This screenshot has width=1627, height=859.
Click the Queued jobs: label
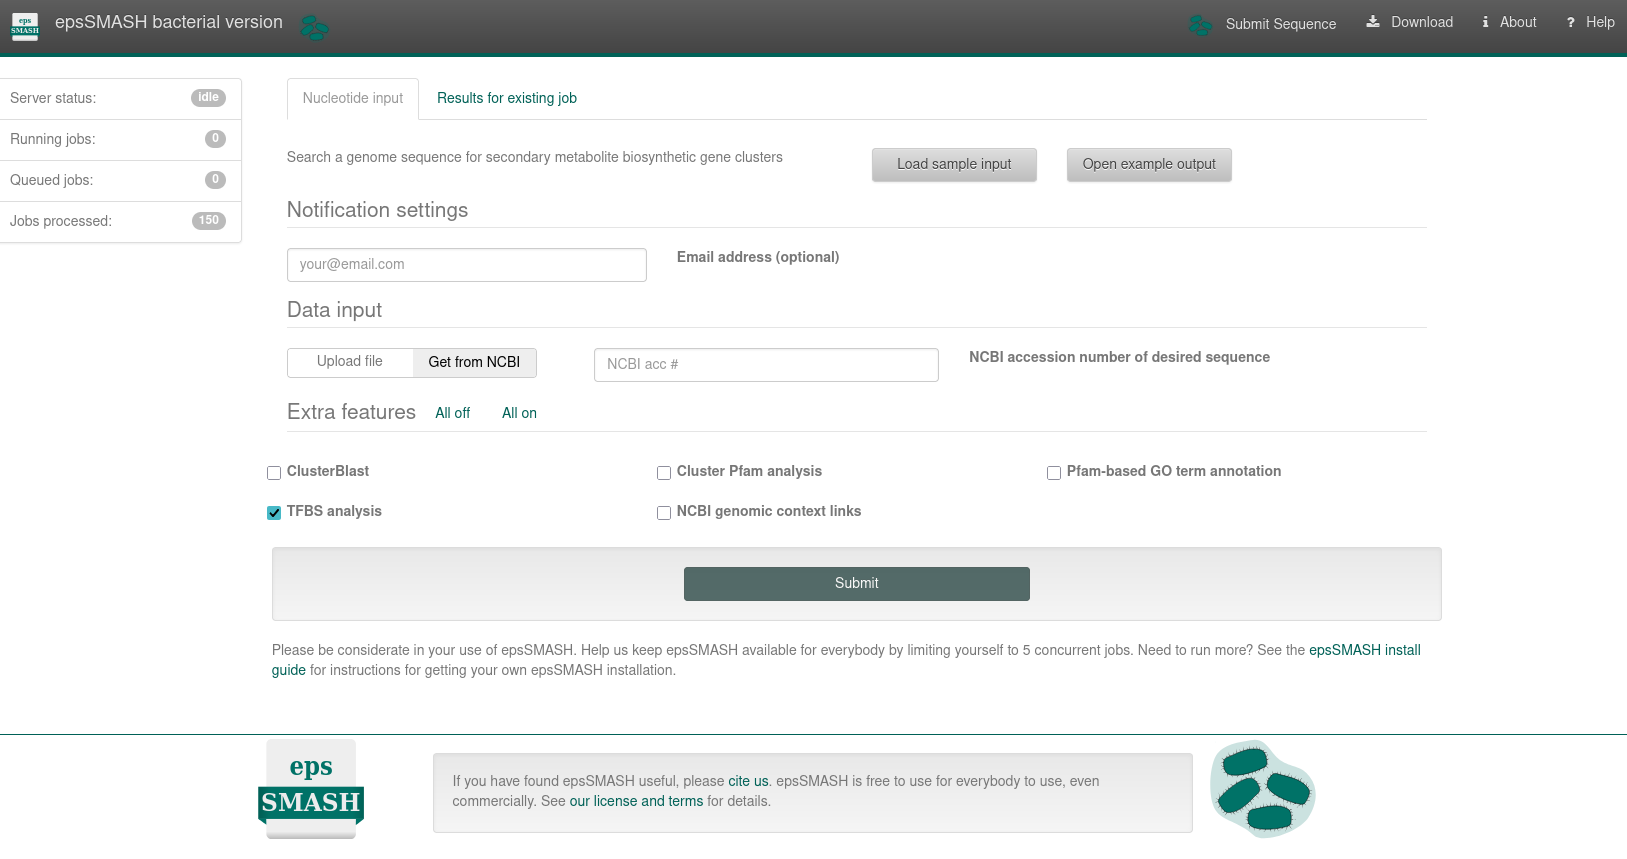tap(51, 180)
